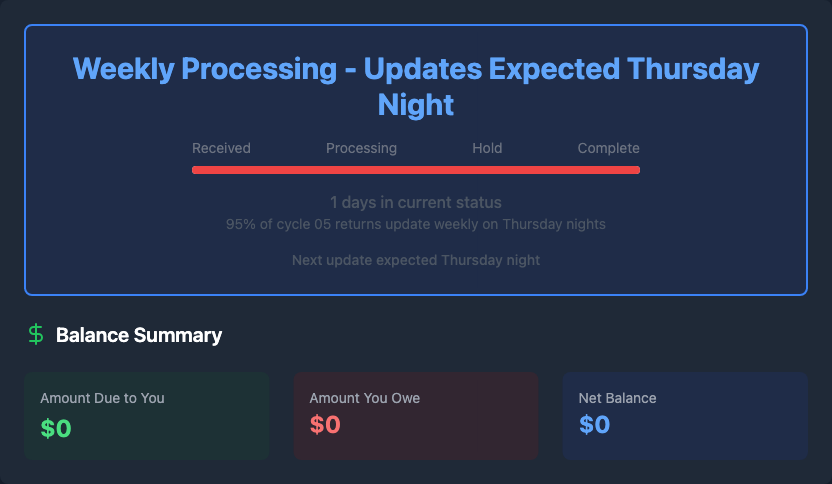The height and width of the screenshot is (484, 832).
Task: Open the Net Balance card
Action: pos(684,416)
